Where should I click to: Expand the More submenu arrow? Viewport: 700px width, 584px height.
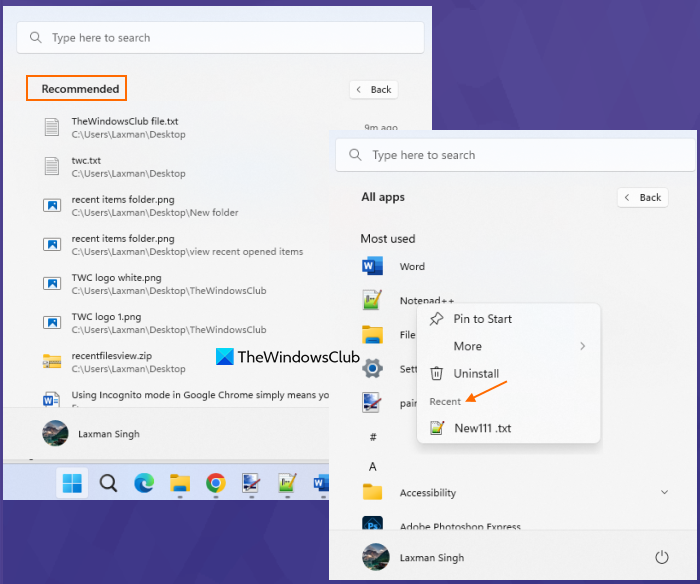(582, 346)
